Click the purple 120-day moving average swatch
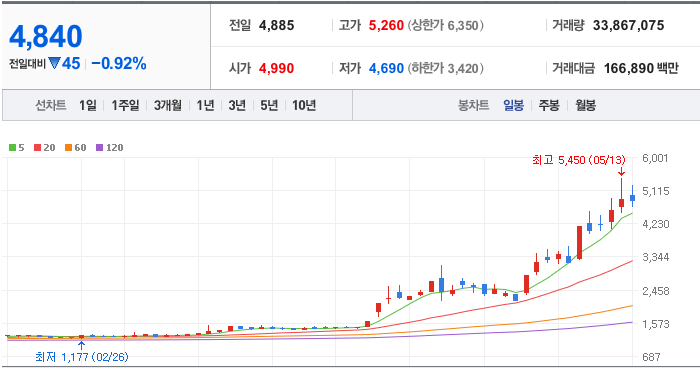 click(x=100, y=148)
